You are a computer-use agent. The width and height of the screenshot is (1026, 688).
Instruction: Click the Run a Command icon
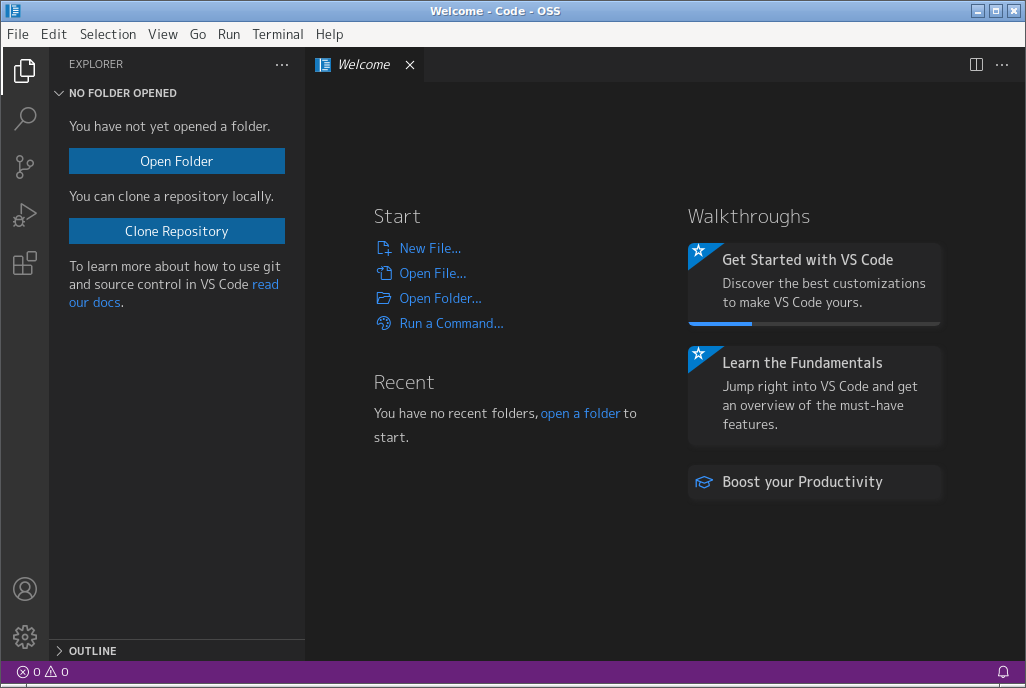(383, 323)
